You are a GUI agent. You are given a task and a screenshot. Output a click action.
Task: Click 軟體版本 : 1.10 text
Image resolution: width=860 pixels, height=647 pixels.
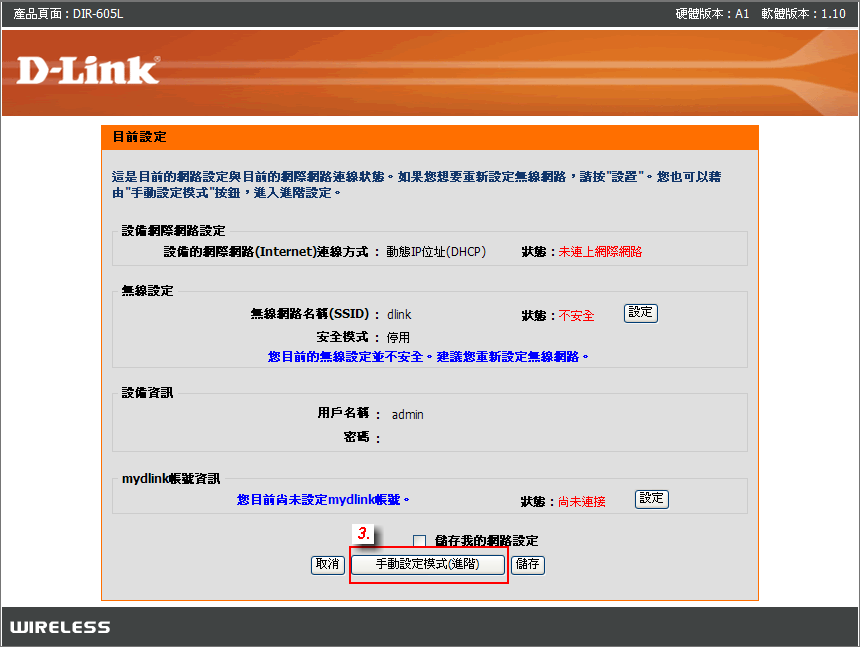click(x=804, y=14)
